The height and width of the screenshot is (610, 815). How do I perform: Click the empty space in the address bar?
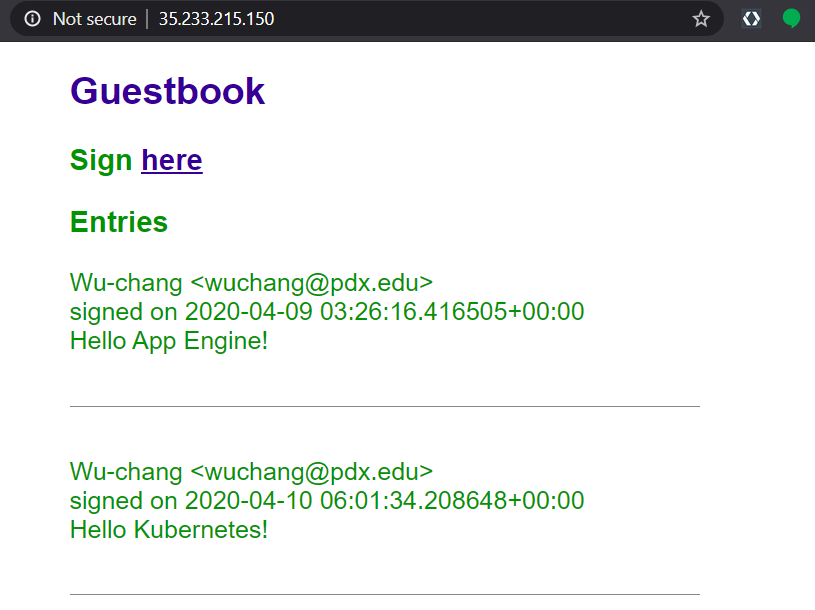(480, 19)
